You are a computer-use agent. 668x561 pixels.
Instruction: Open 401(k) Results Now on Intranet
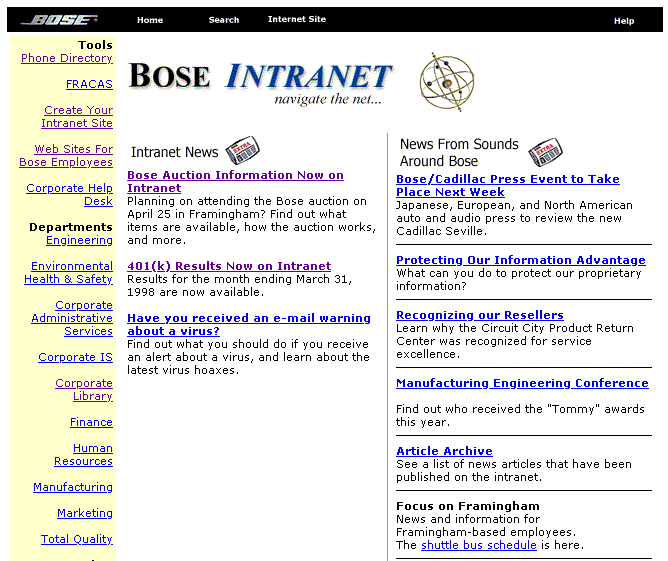click(x=229, y=266)
